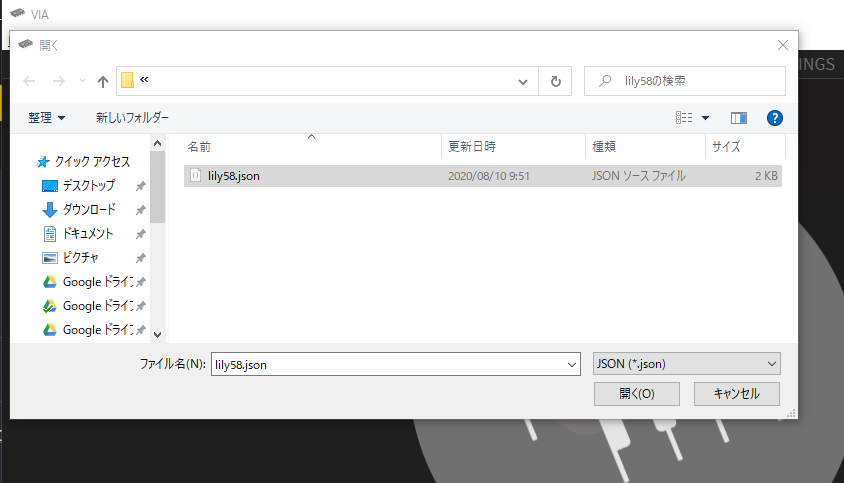Select クイック アクセス in the navigation pane
This screenshot has width=844, height=483.
[83, 162]
